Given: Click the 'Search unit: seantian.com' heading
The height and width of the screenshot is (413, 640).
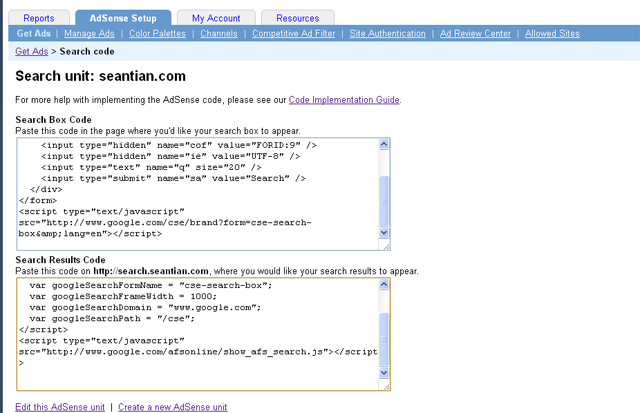Looking at the screenshot, I should (x=100, y=76).
